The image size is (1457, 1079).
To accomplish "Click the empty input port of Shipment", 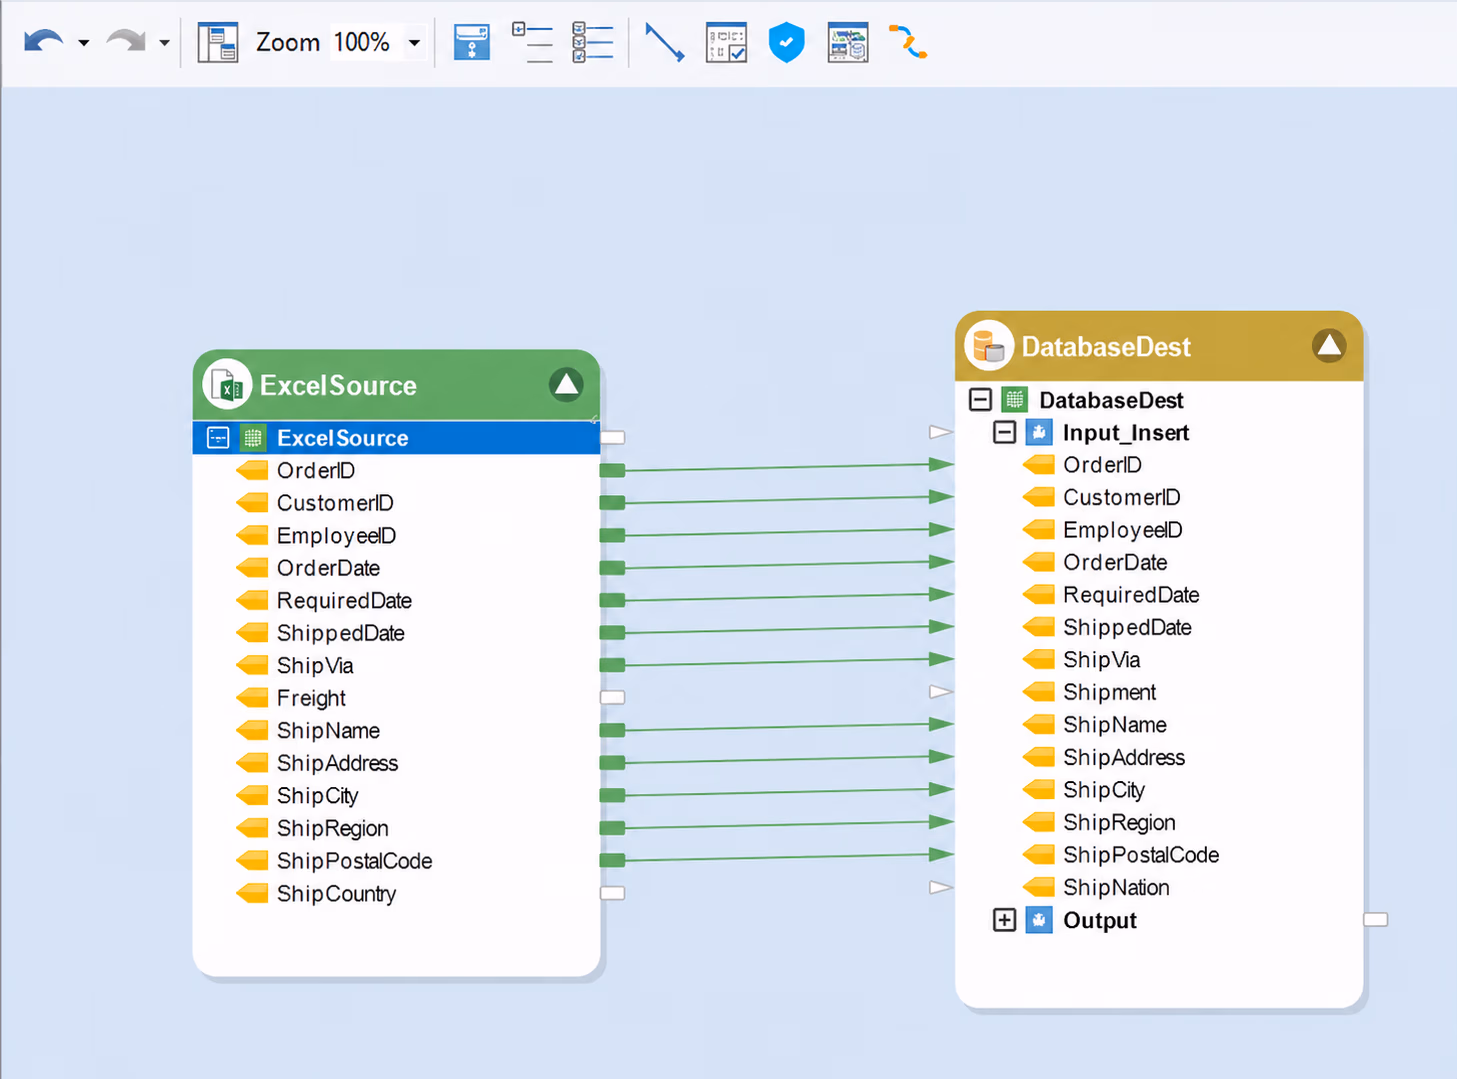I will click(941, 692).
